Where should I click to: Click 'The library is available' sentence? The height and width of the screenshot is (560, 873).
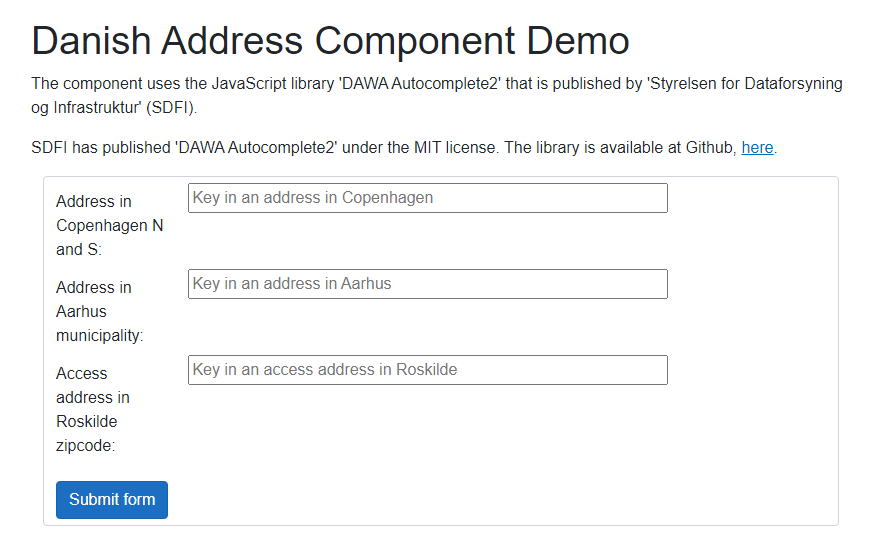coord(591,148)
